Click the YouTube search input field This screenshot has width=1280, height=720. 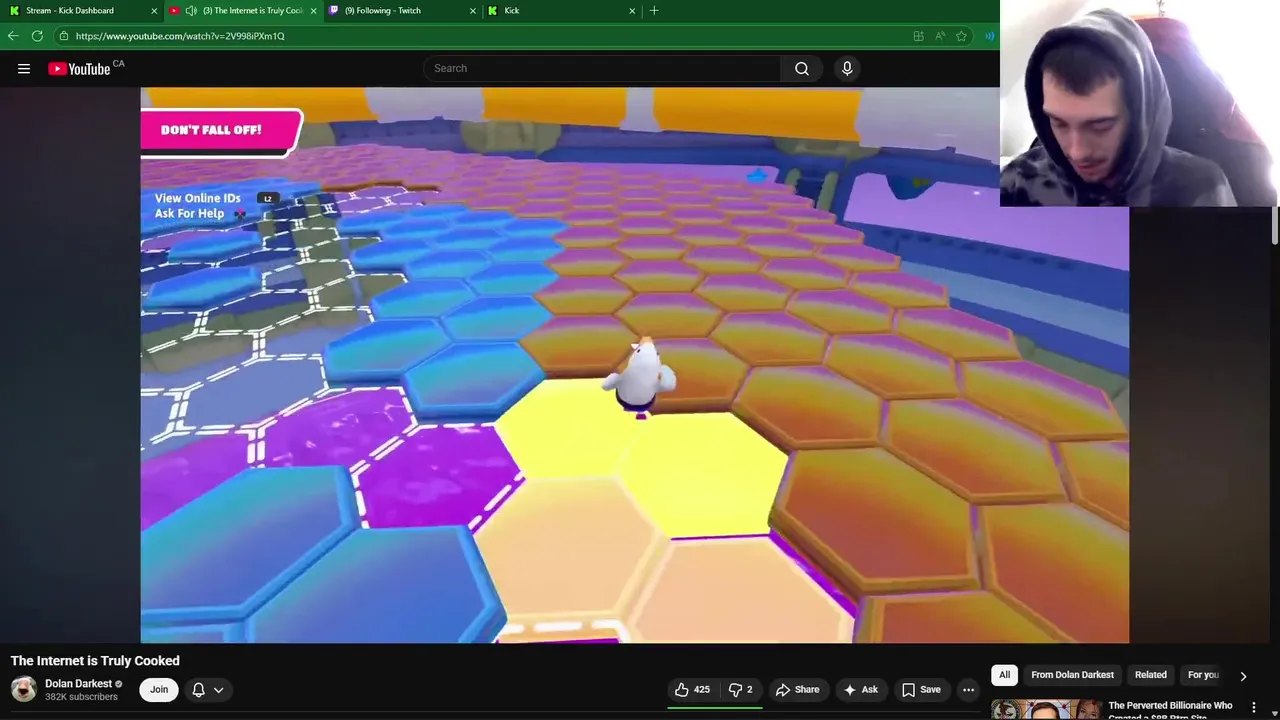pos(603,69)
